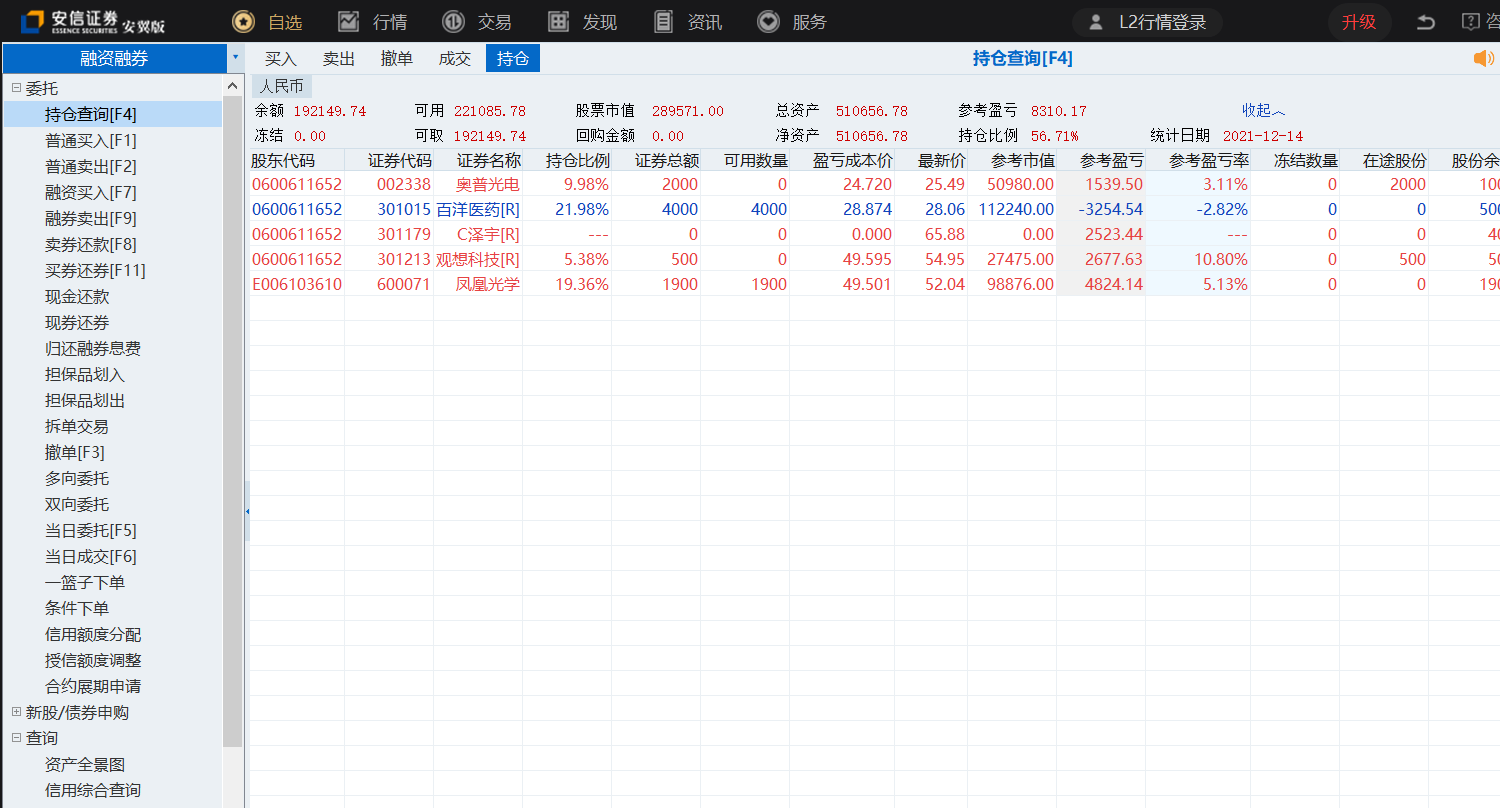Click the 自选 star icon
This screenshot has height=808, width=1500.
click(243, 21)
